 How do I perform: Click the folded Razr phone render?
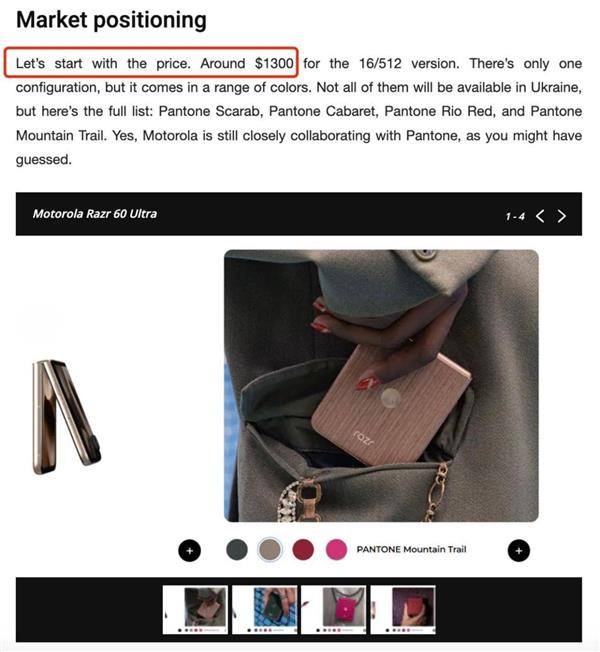coord(67,417)
